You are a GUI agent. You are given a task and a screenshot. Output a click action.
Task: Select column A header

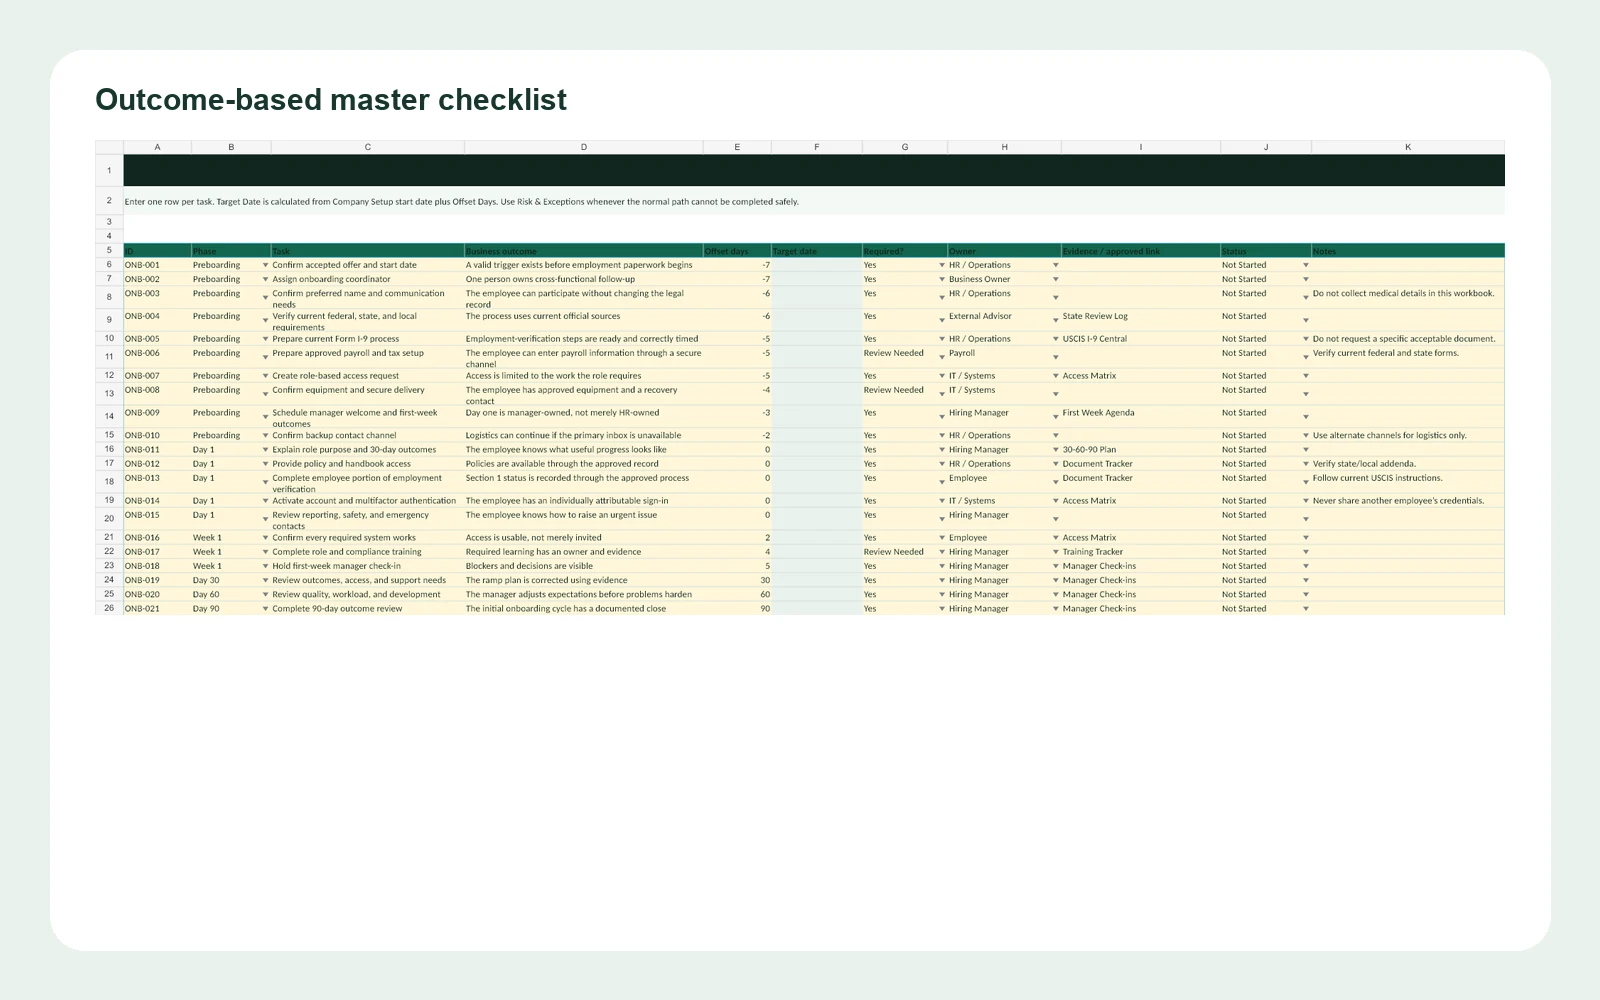click(157, 147)
